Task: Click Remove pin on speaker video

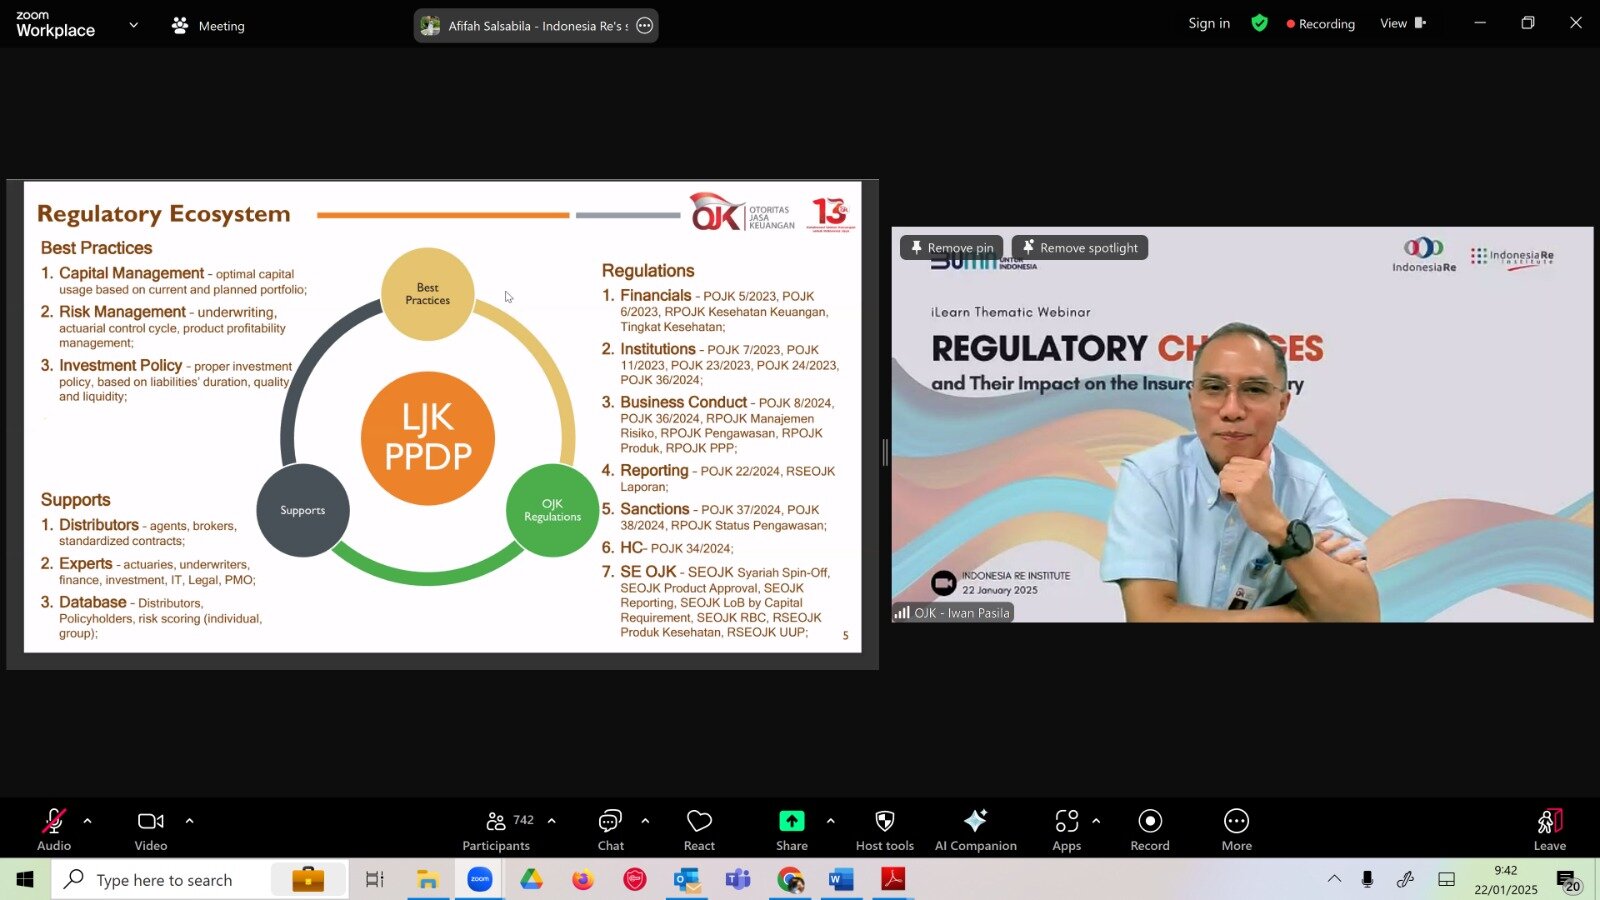Action: pyautogui.click(x=951, y=248)
